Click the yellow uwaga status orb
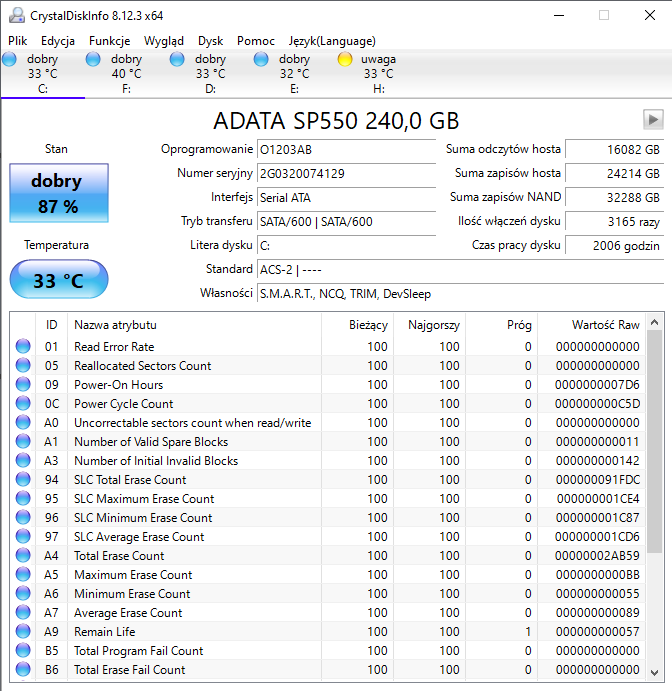Viewport: 672px width, 691px height. (345, 59)
